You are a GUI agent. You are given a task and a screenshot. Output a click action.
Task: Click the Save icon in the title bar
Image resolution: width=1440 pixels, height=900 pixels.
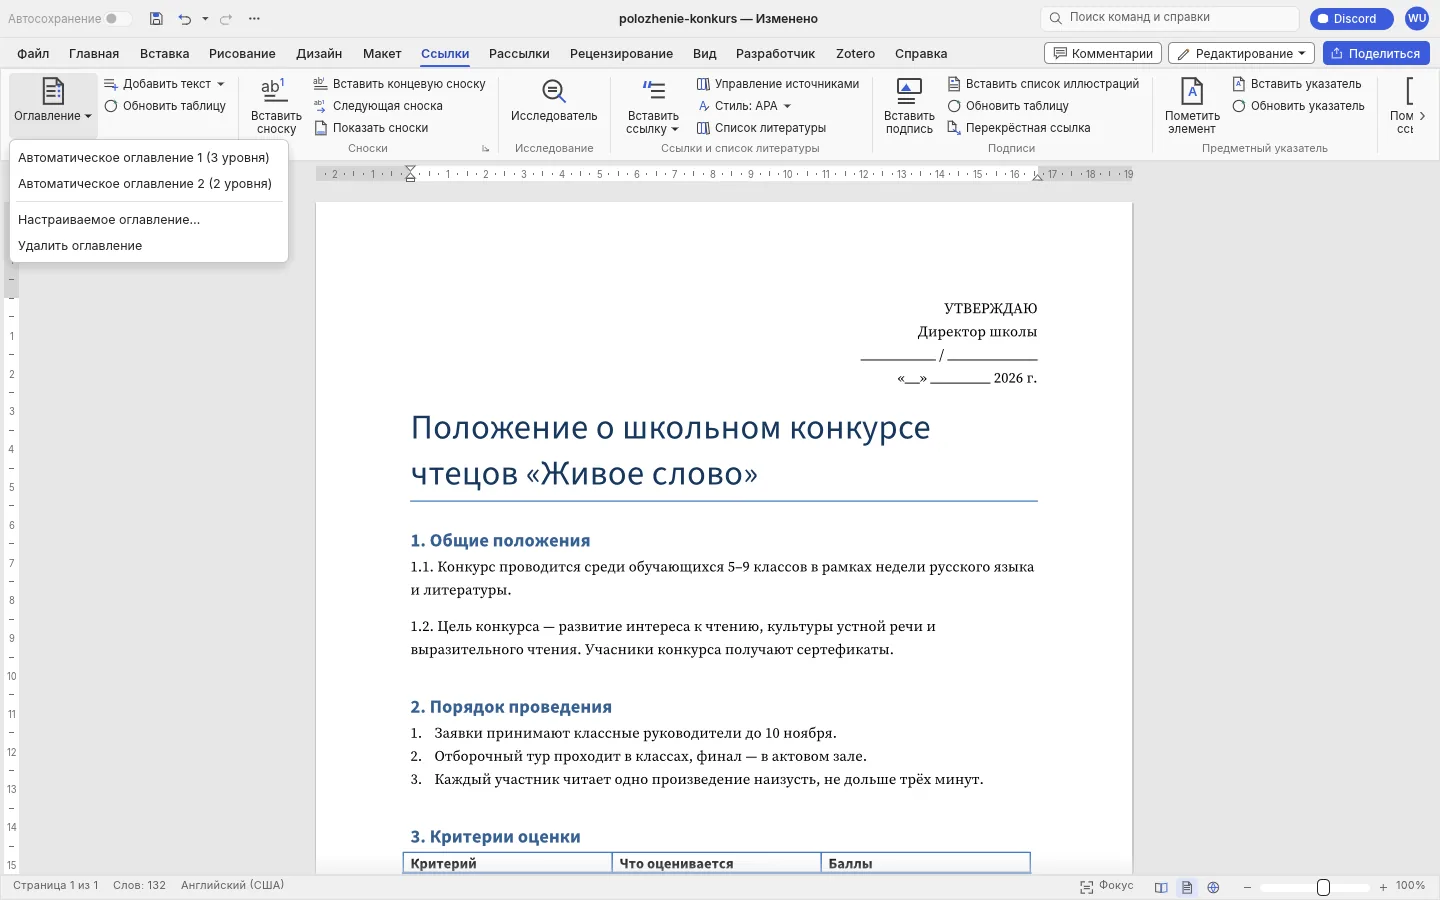[156, 19]
